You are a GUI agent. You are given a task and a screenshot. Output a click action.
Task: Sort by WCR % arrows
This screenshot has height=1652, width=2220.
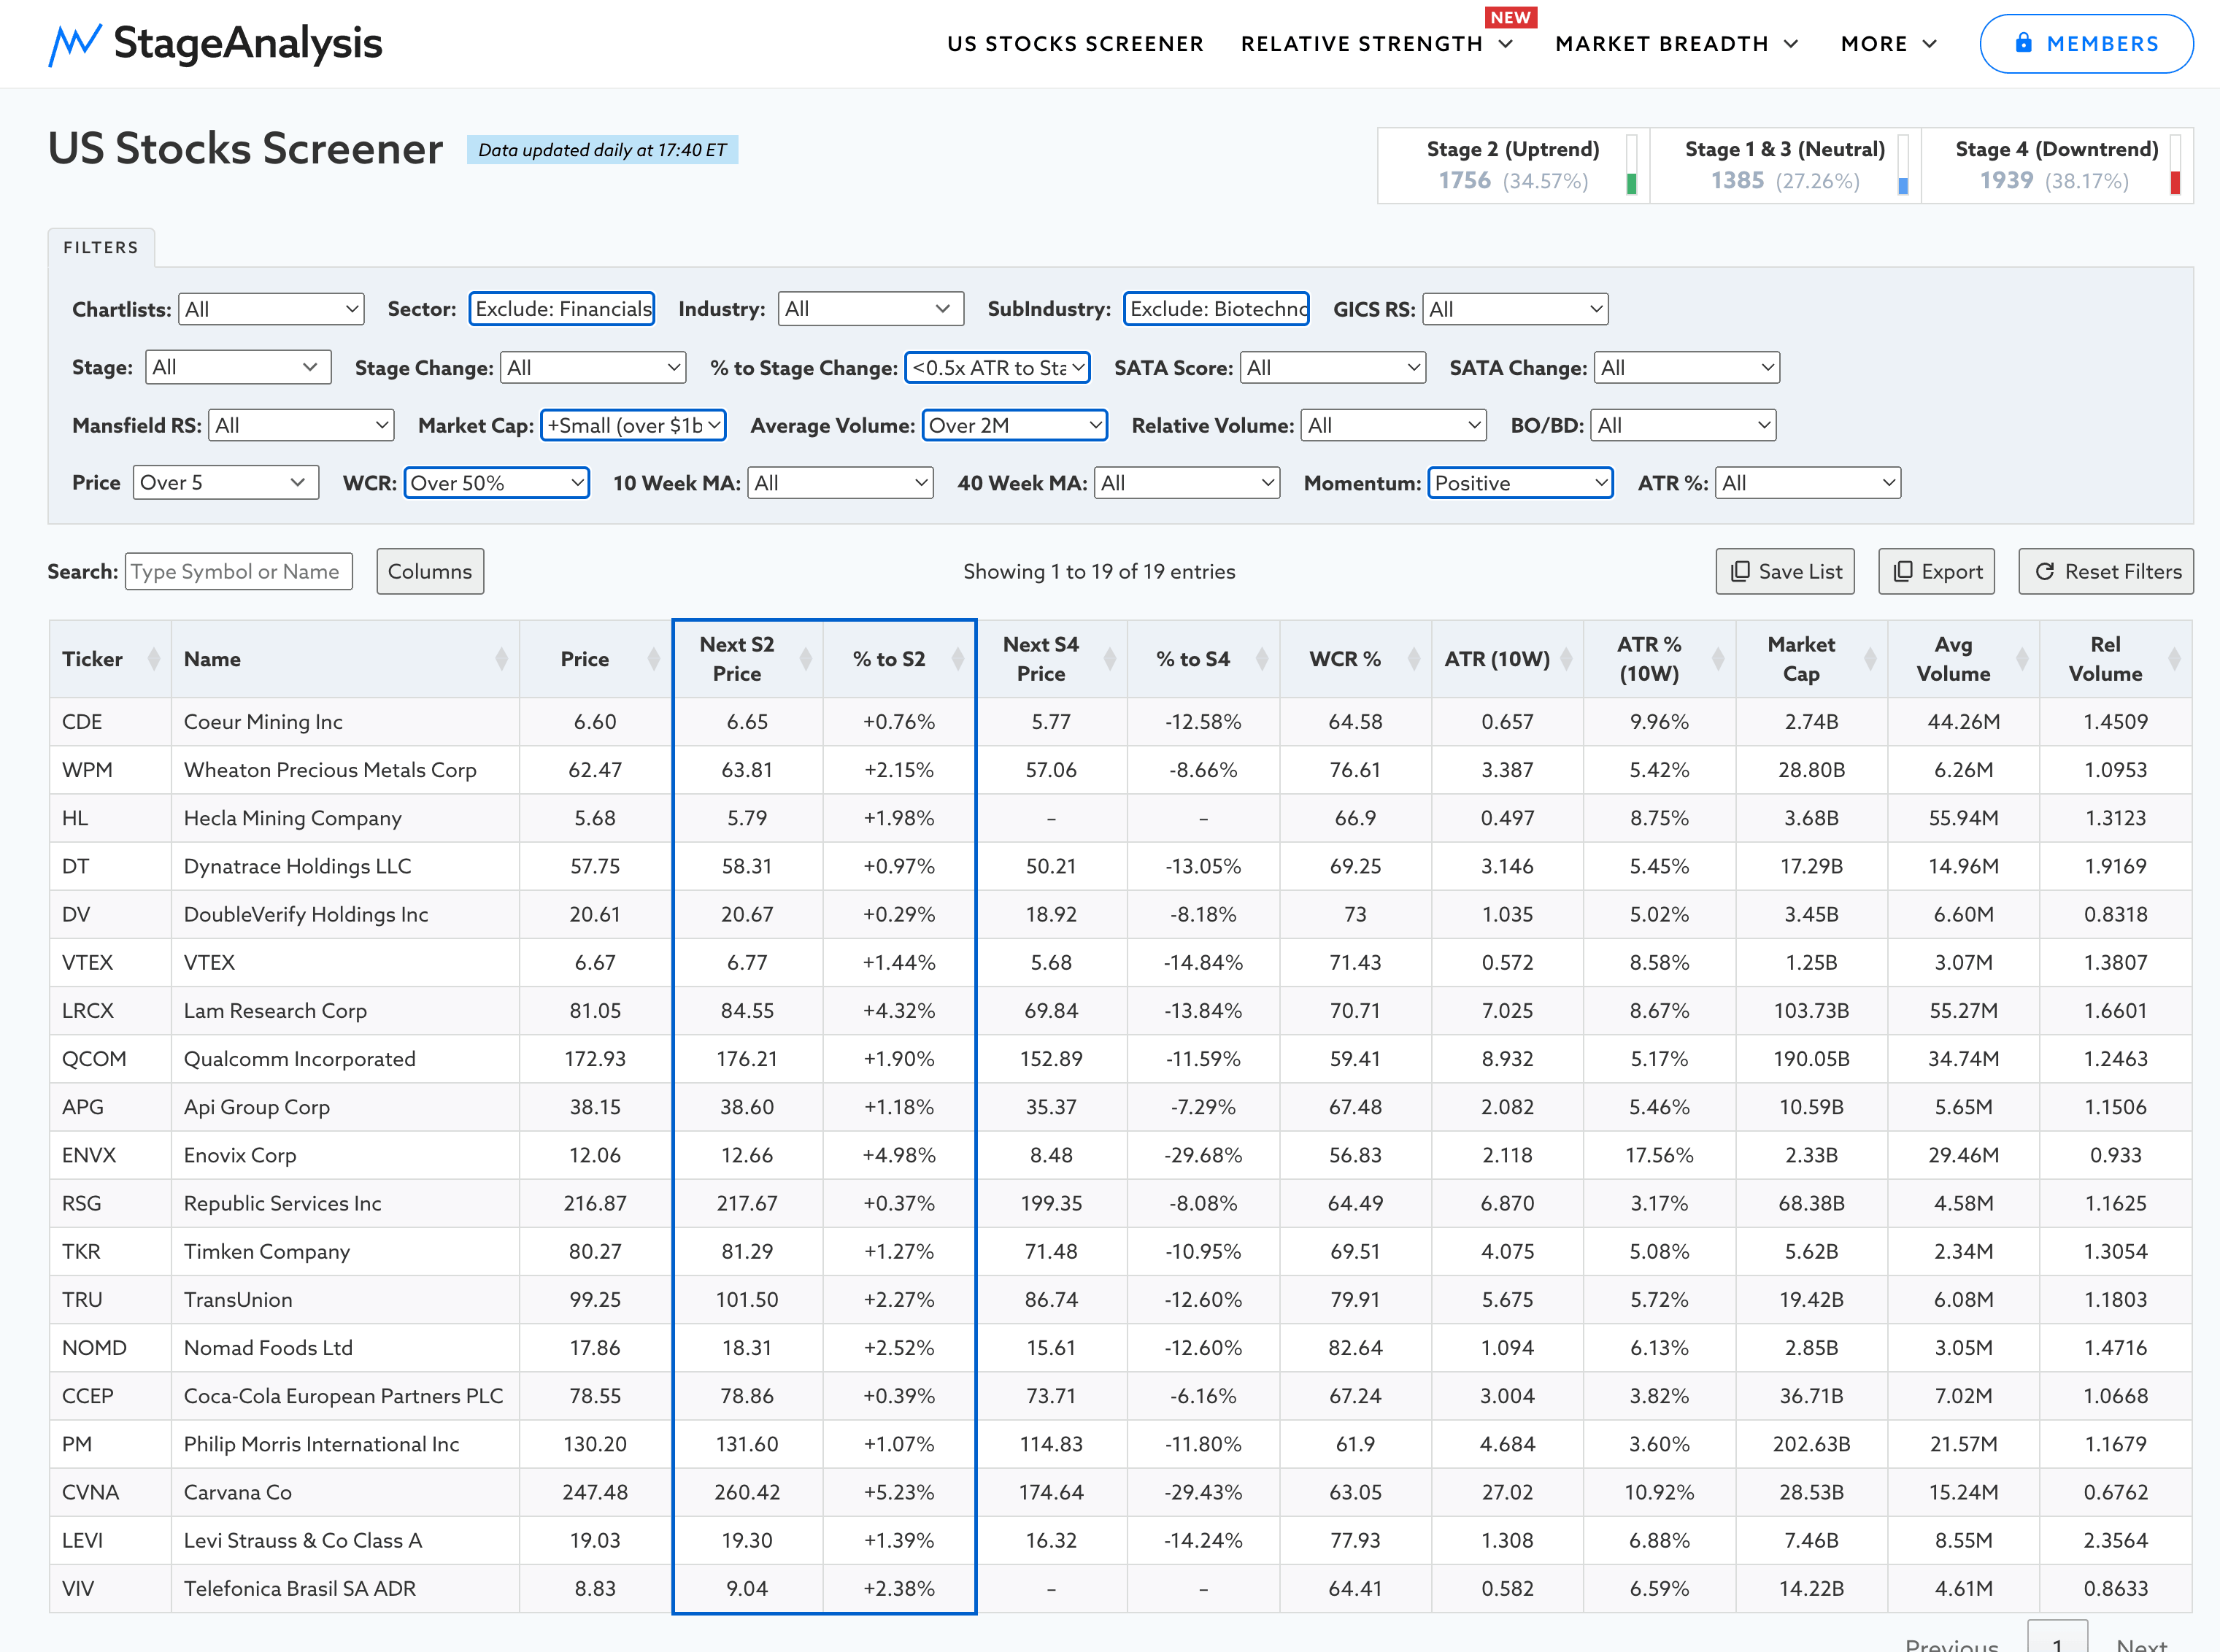click(x=1414, y=659)
